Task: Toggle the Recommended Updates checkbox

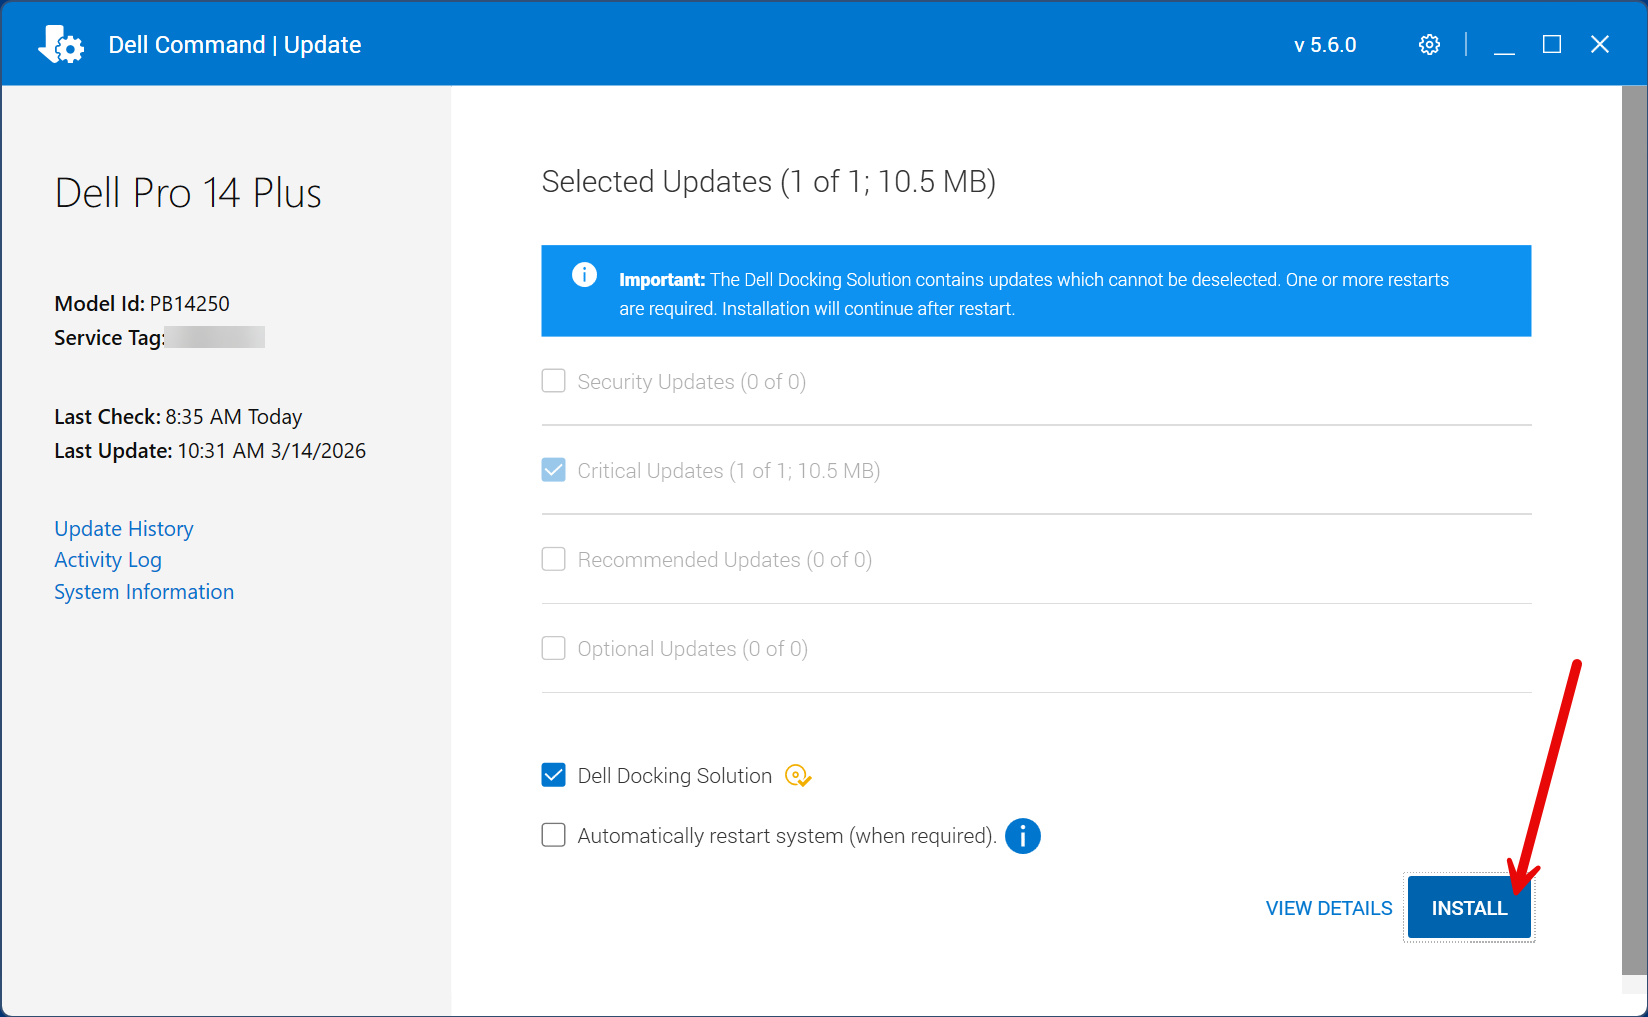Action: point(553,560)
